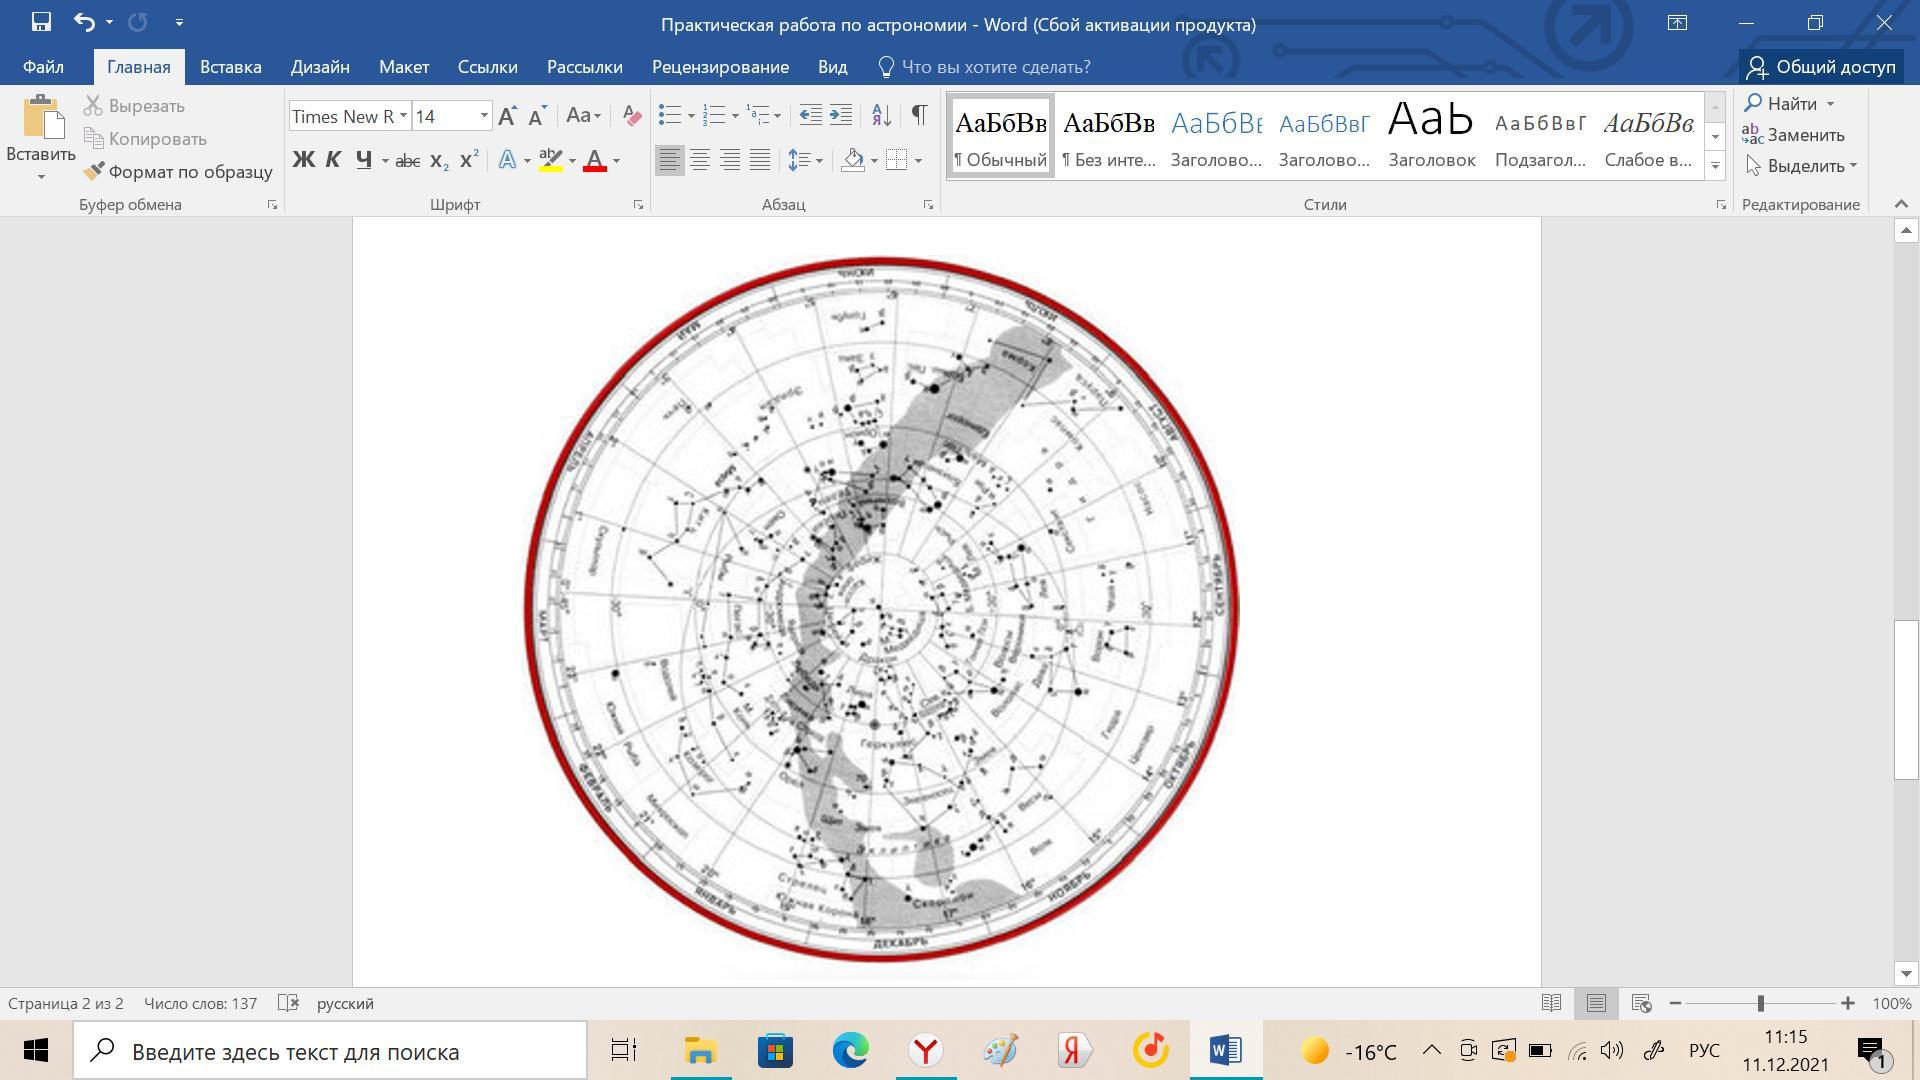
Task: Toggle show paragraph marks pilcrow
Action: pos(919,115)
